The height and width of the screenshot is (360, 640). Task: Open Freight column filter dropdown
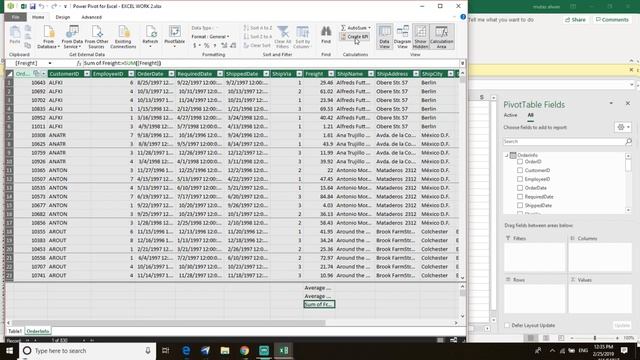(x=331, y=74)
